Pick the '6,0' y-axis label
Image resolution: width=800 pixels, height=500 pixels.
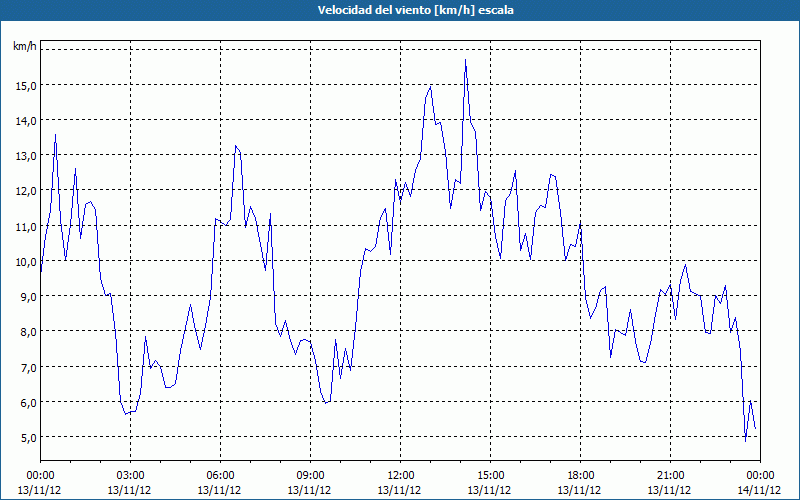[x=28, y=403]
